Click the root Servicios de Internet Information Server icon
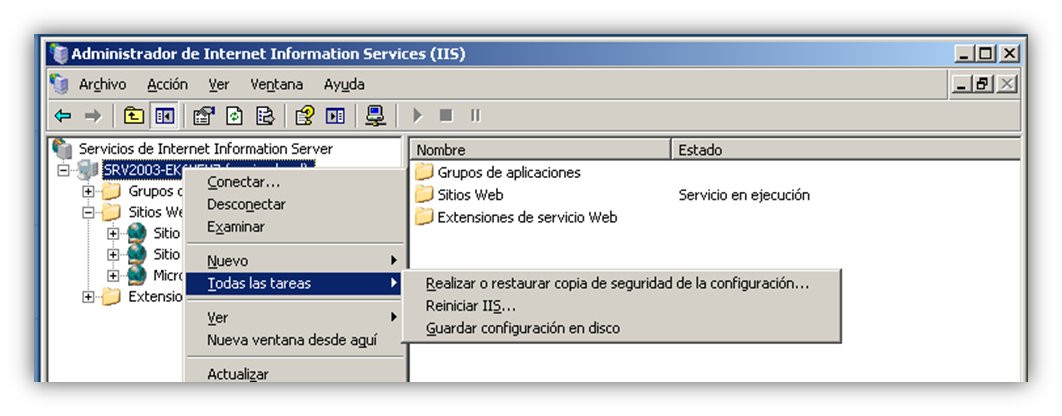This screenshot has height=416, width=1062. coord(62,148)
